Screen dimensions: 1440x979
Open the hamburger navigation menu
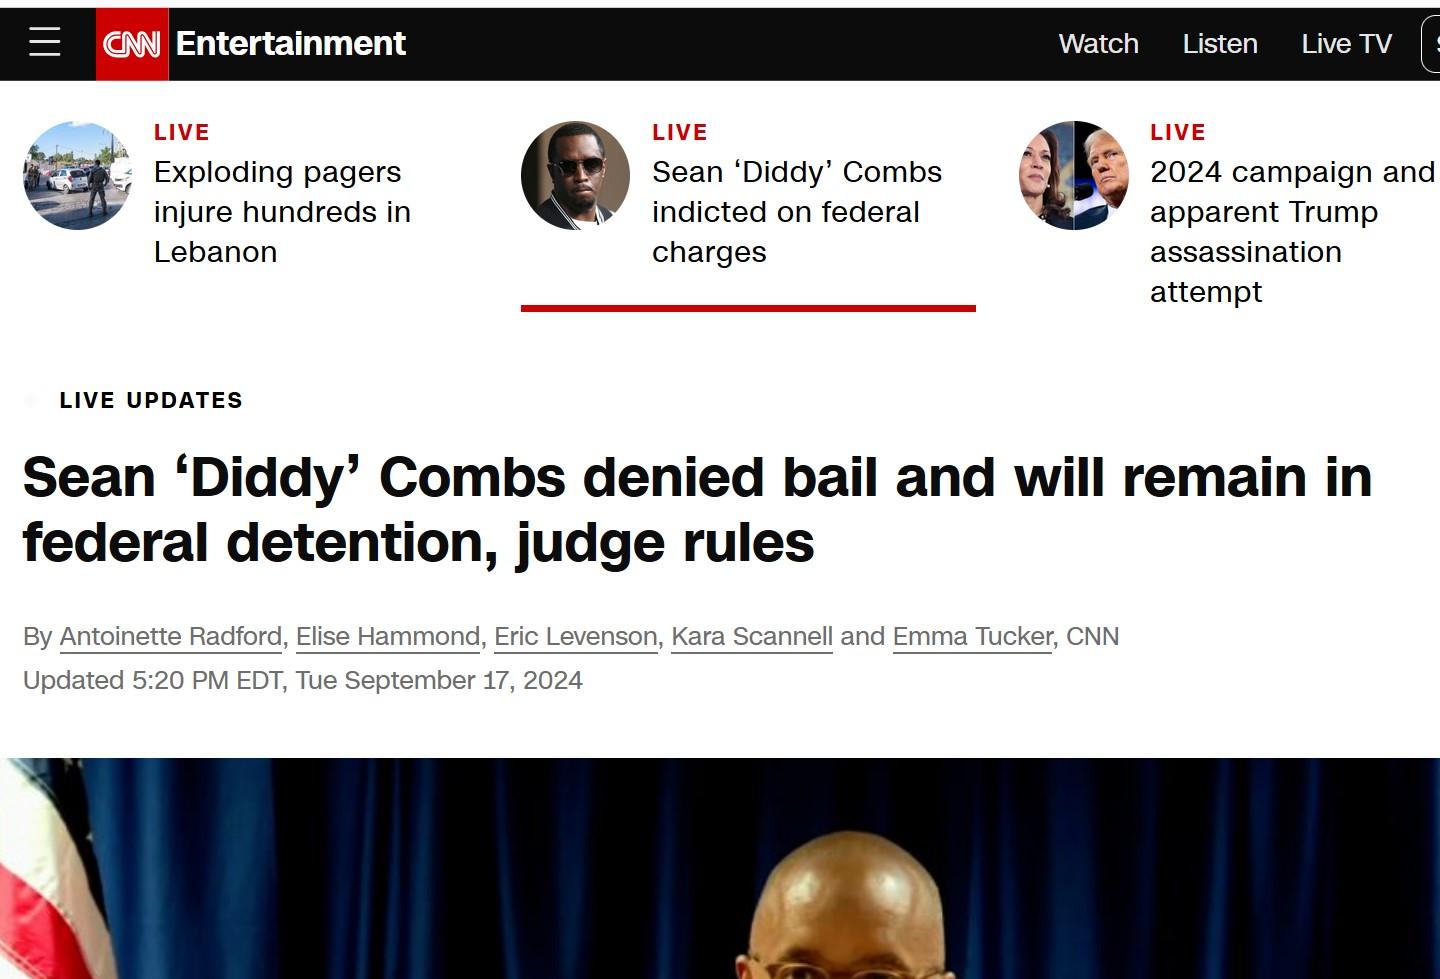(x=44, y=42)
